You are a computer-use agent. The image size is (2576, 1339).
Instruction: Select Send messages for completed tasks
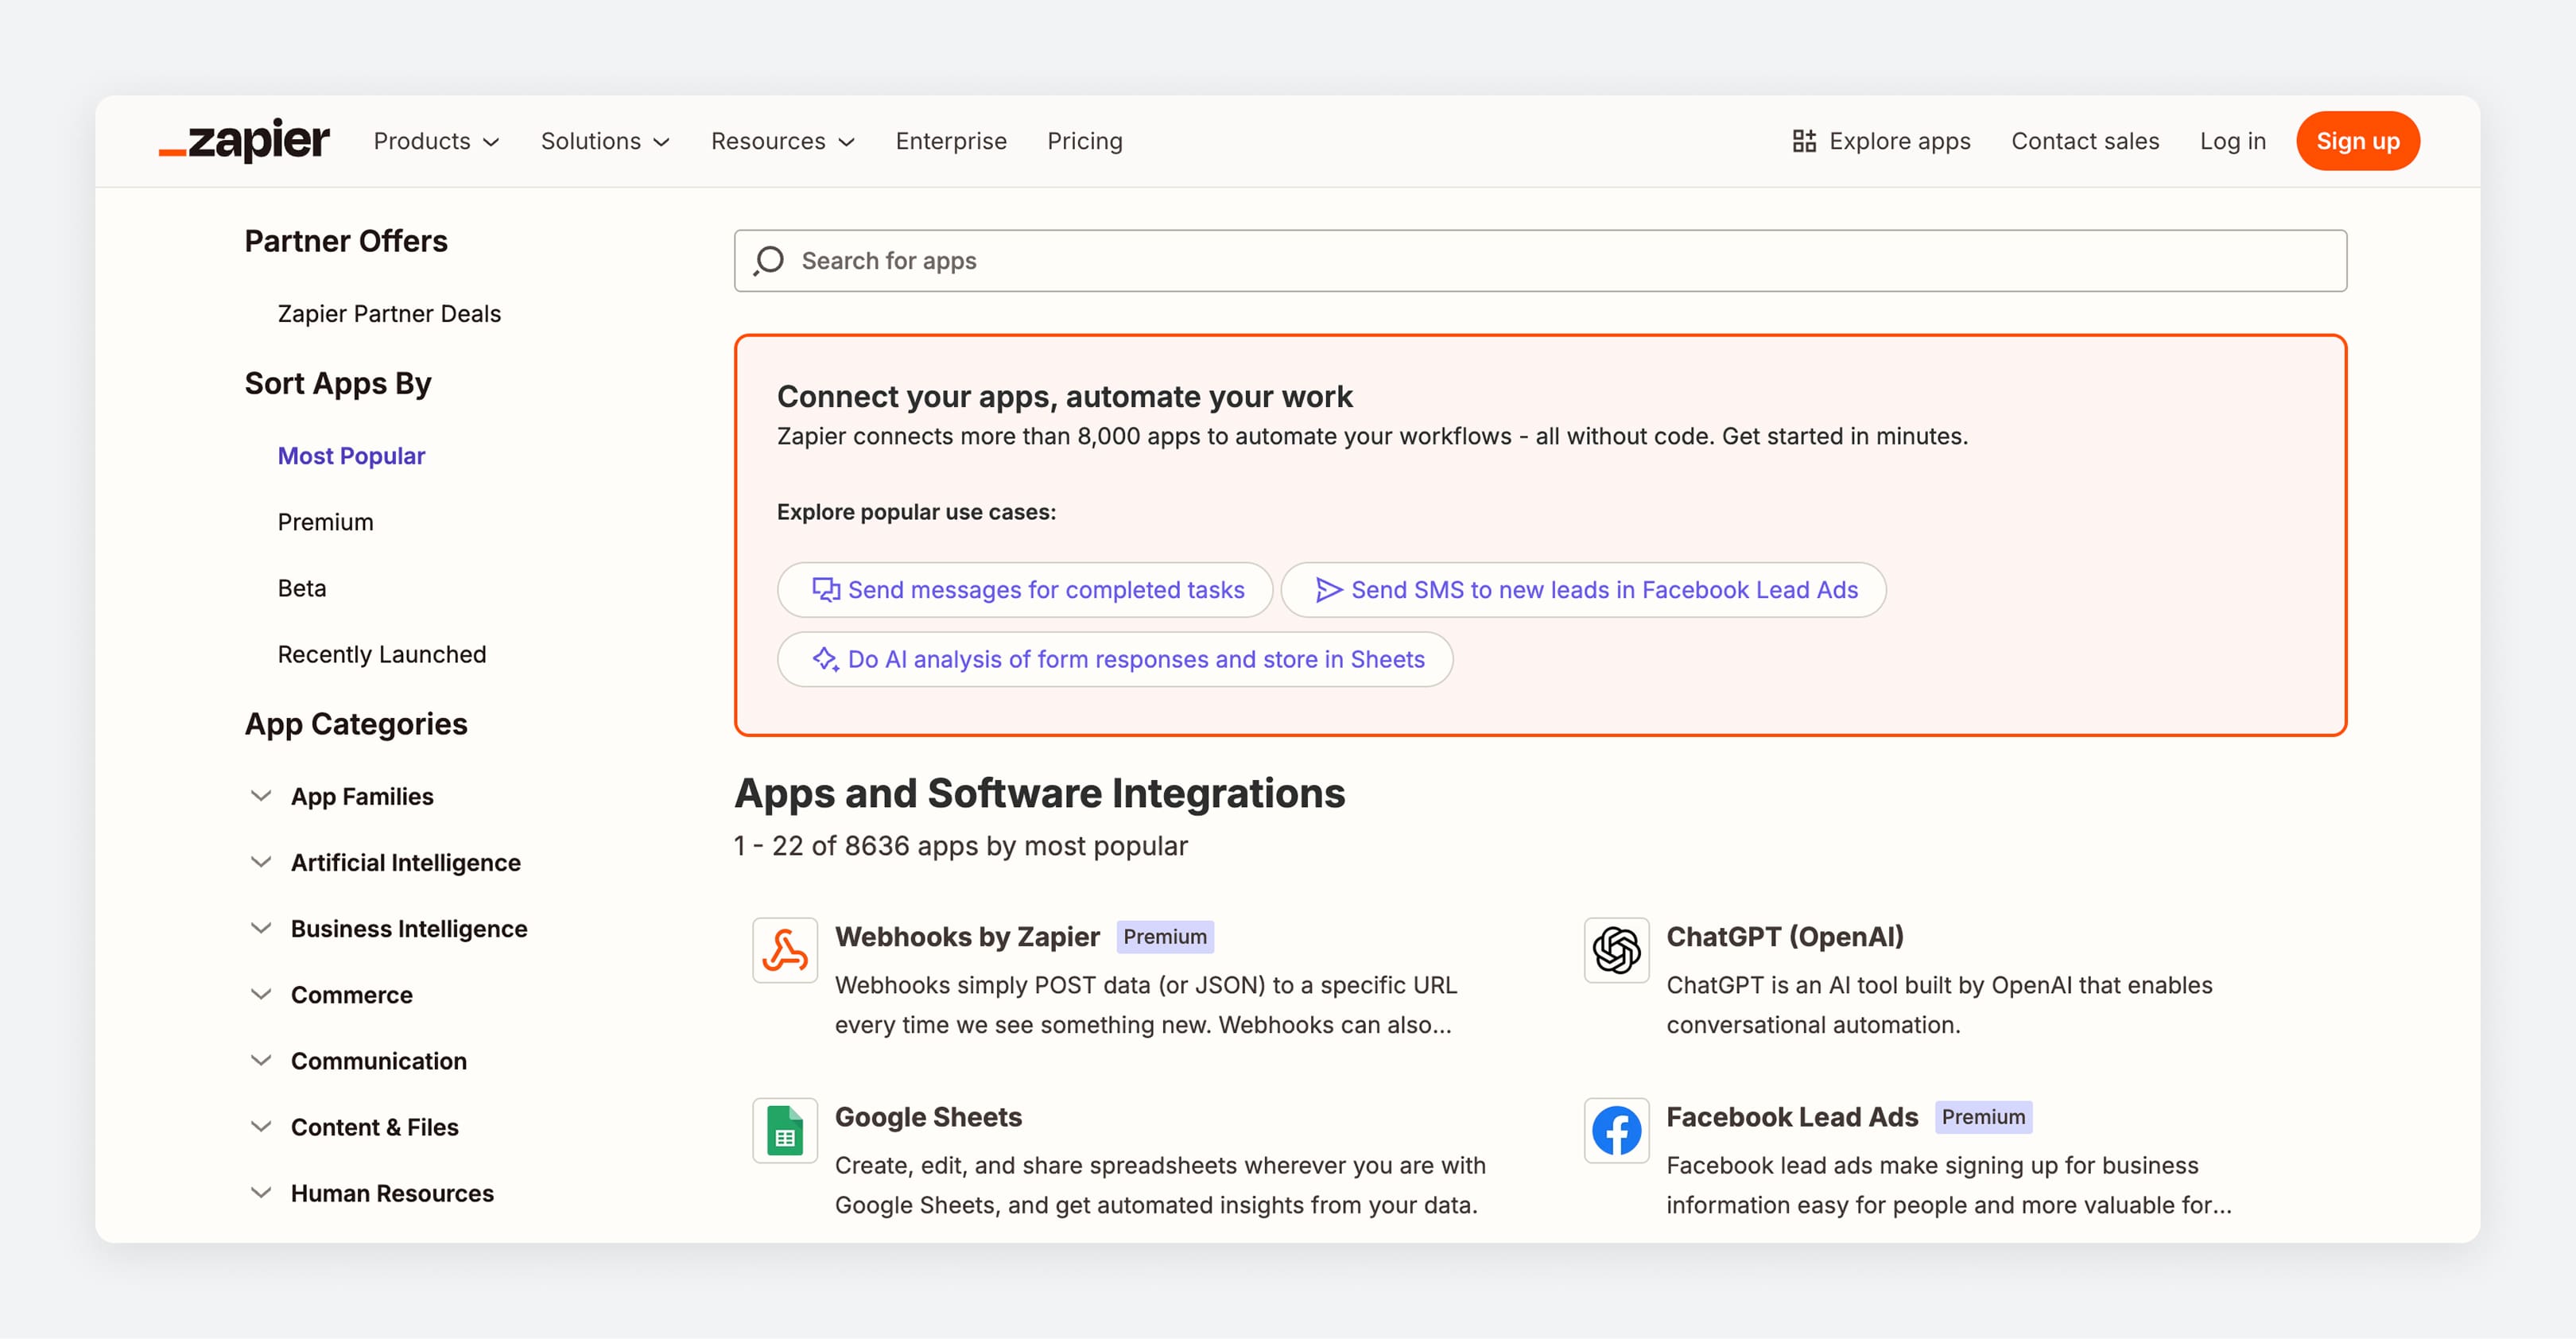coord(1025,590)
